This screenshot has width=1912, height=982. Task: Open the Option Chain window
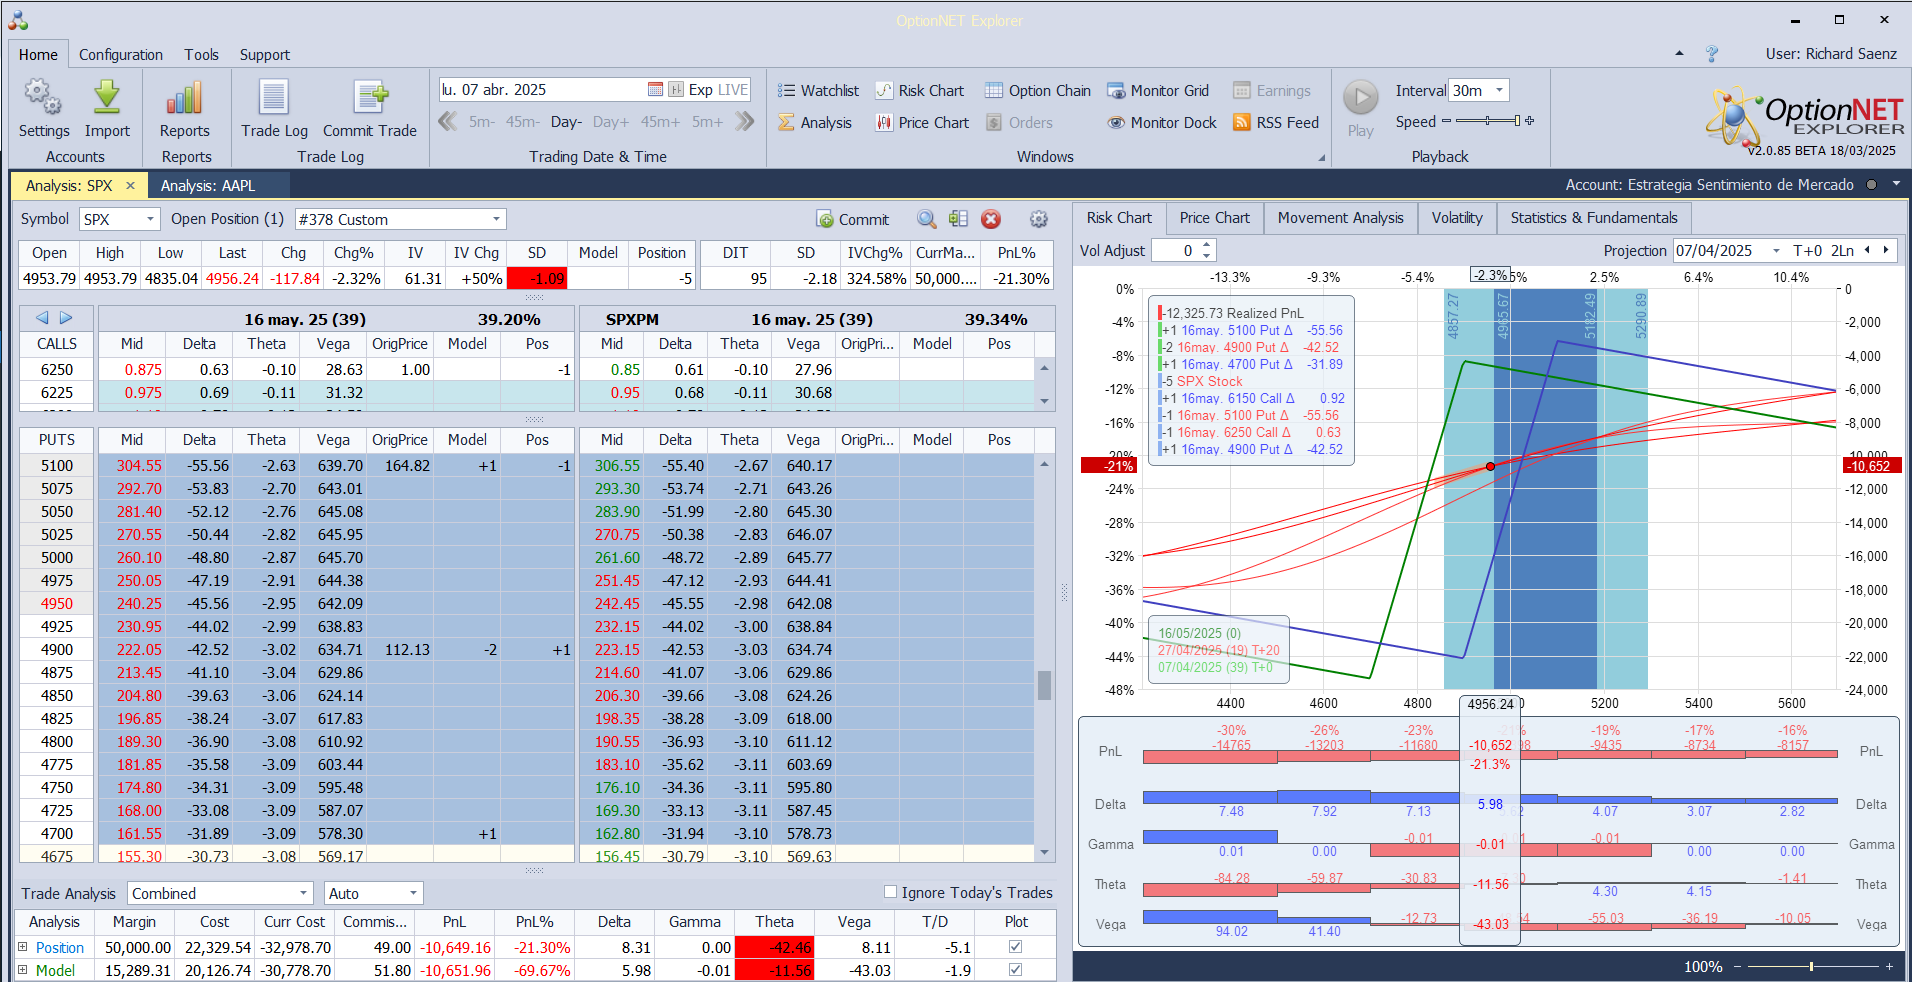point(1038,91)
